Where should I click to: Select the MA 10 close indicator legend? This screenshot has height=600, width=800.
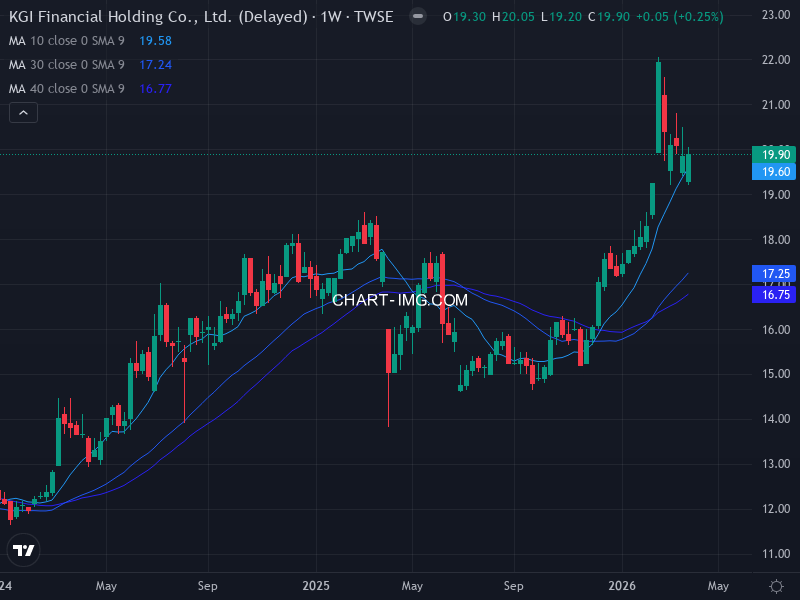pos(67,41)
